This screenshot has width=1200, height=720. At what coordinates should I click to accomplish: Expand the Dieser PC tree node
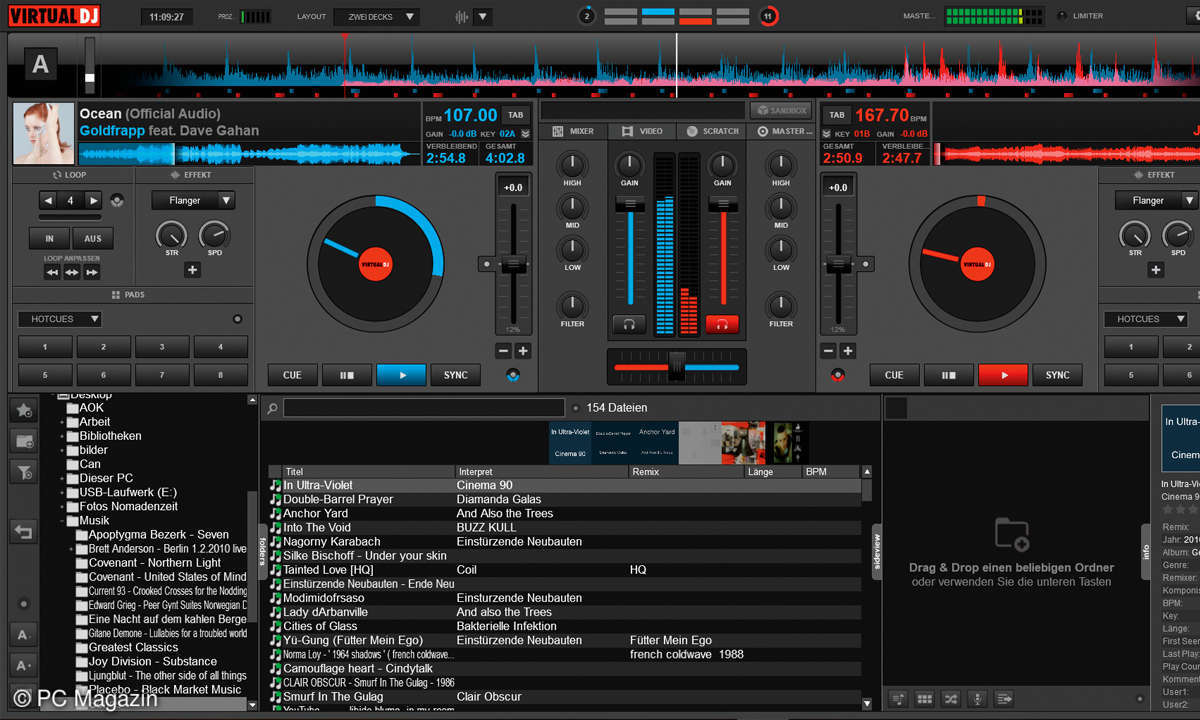point(62,479)
